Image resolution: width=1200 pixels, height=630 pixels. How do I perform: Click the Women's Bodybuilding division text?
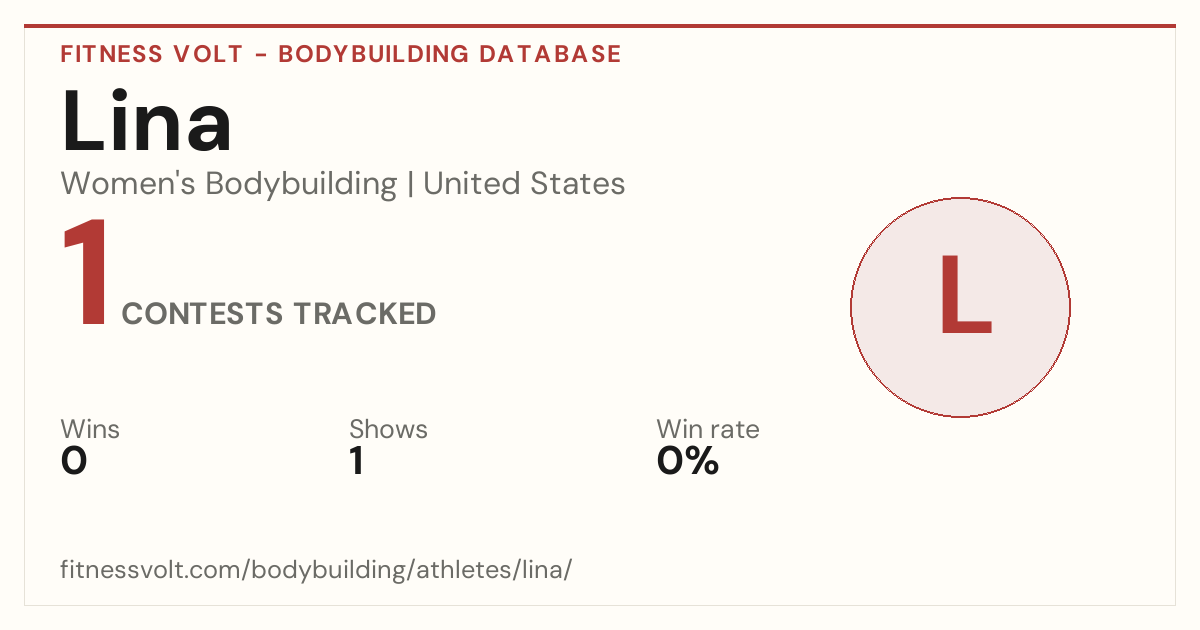(229, 184)
